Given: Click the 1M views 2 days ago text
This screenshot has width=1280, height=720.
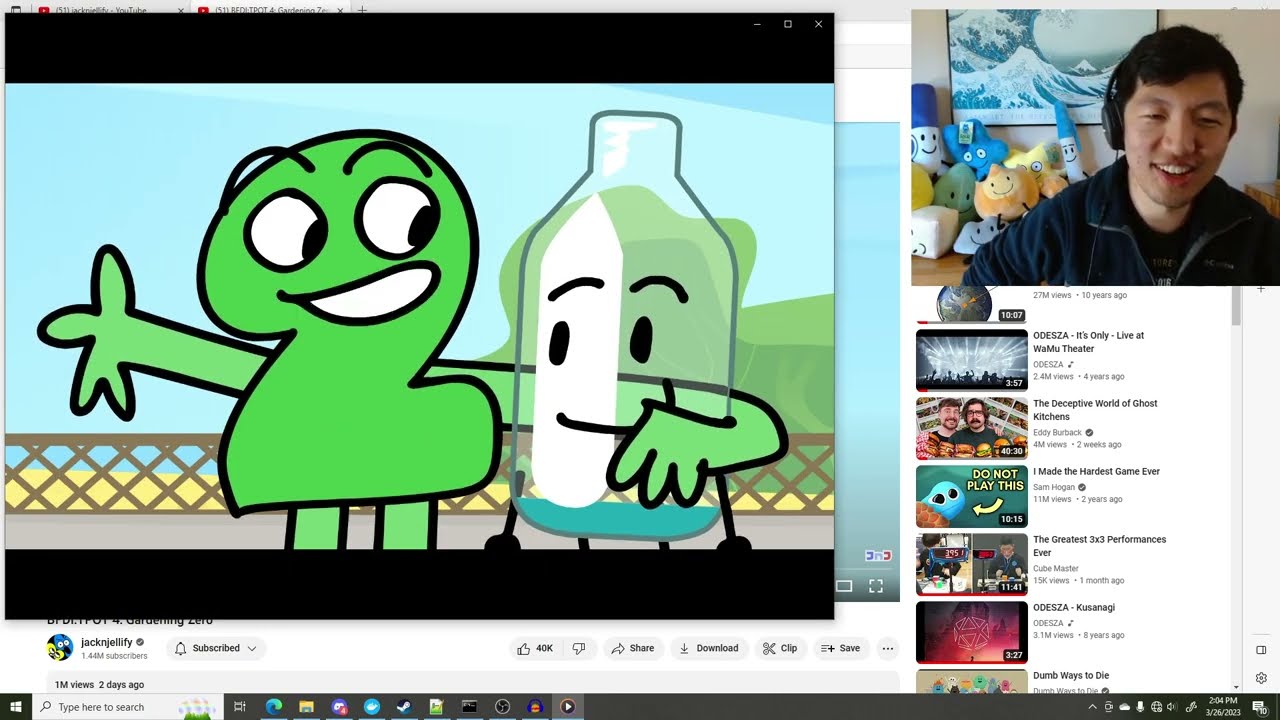Looking at the screenshot, I should (99, 685).
